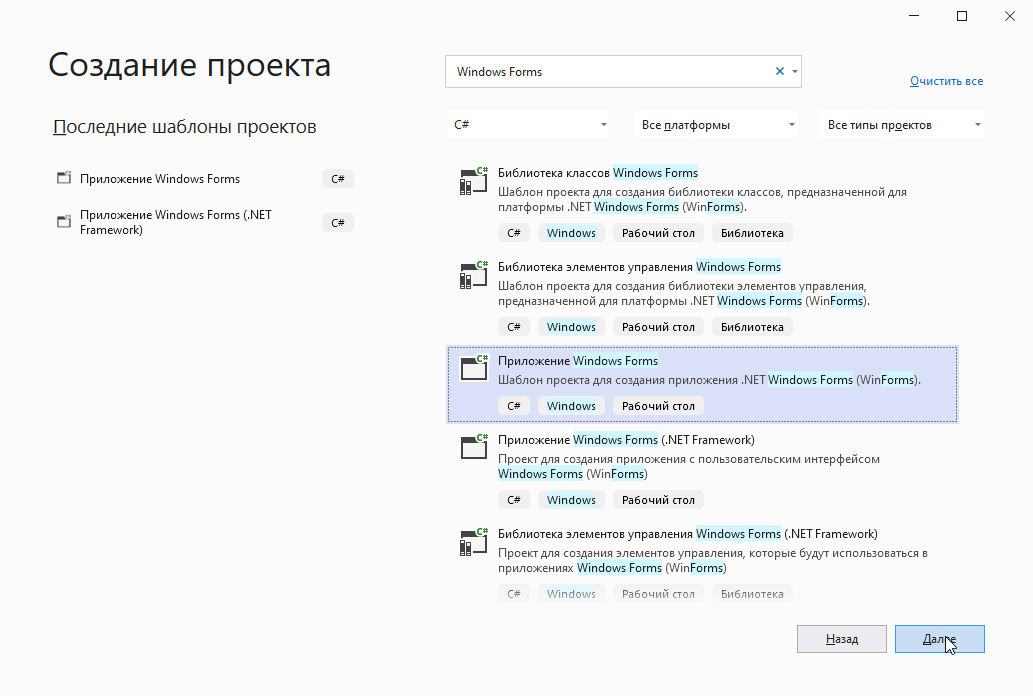Open the Все типы проектов dropdown
The height and width of the screenshot is (696, 1033).
901,125
